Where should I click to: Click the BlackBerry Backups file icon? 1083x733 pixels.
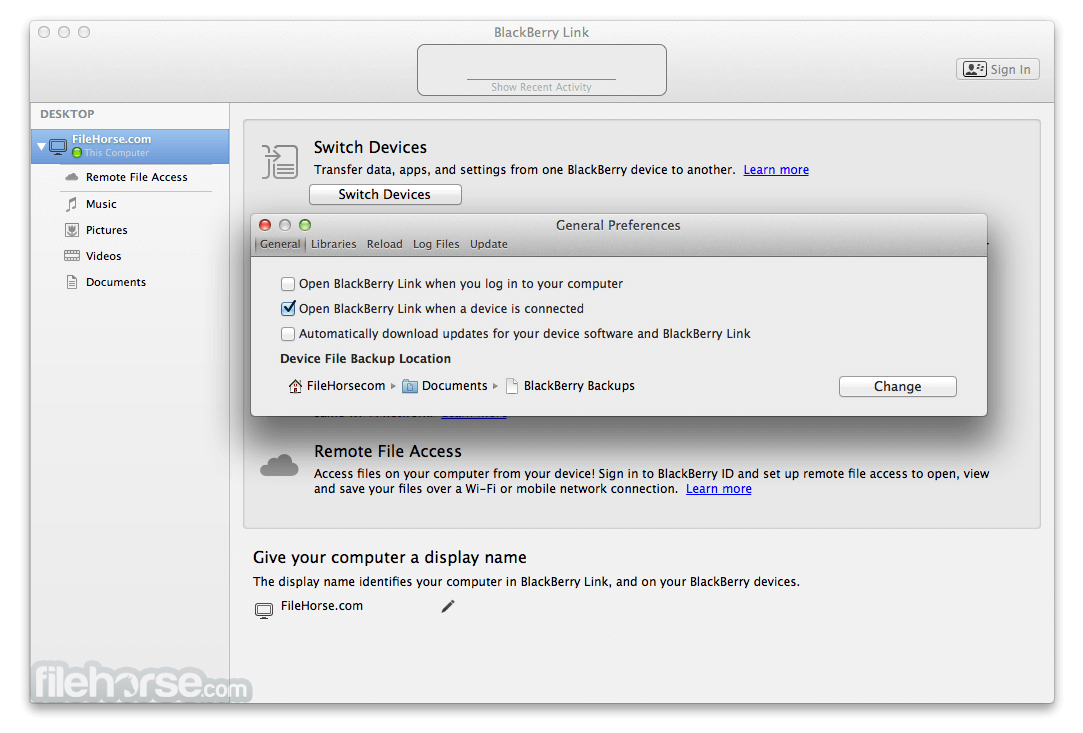tap(512, 386)
